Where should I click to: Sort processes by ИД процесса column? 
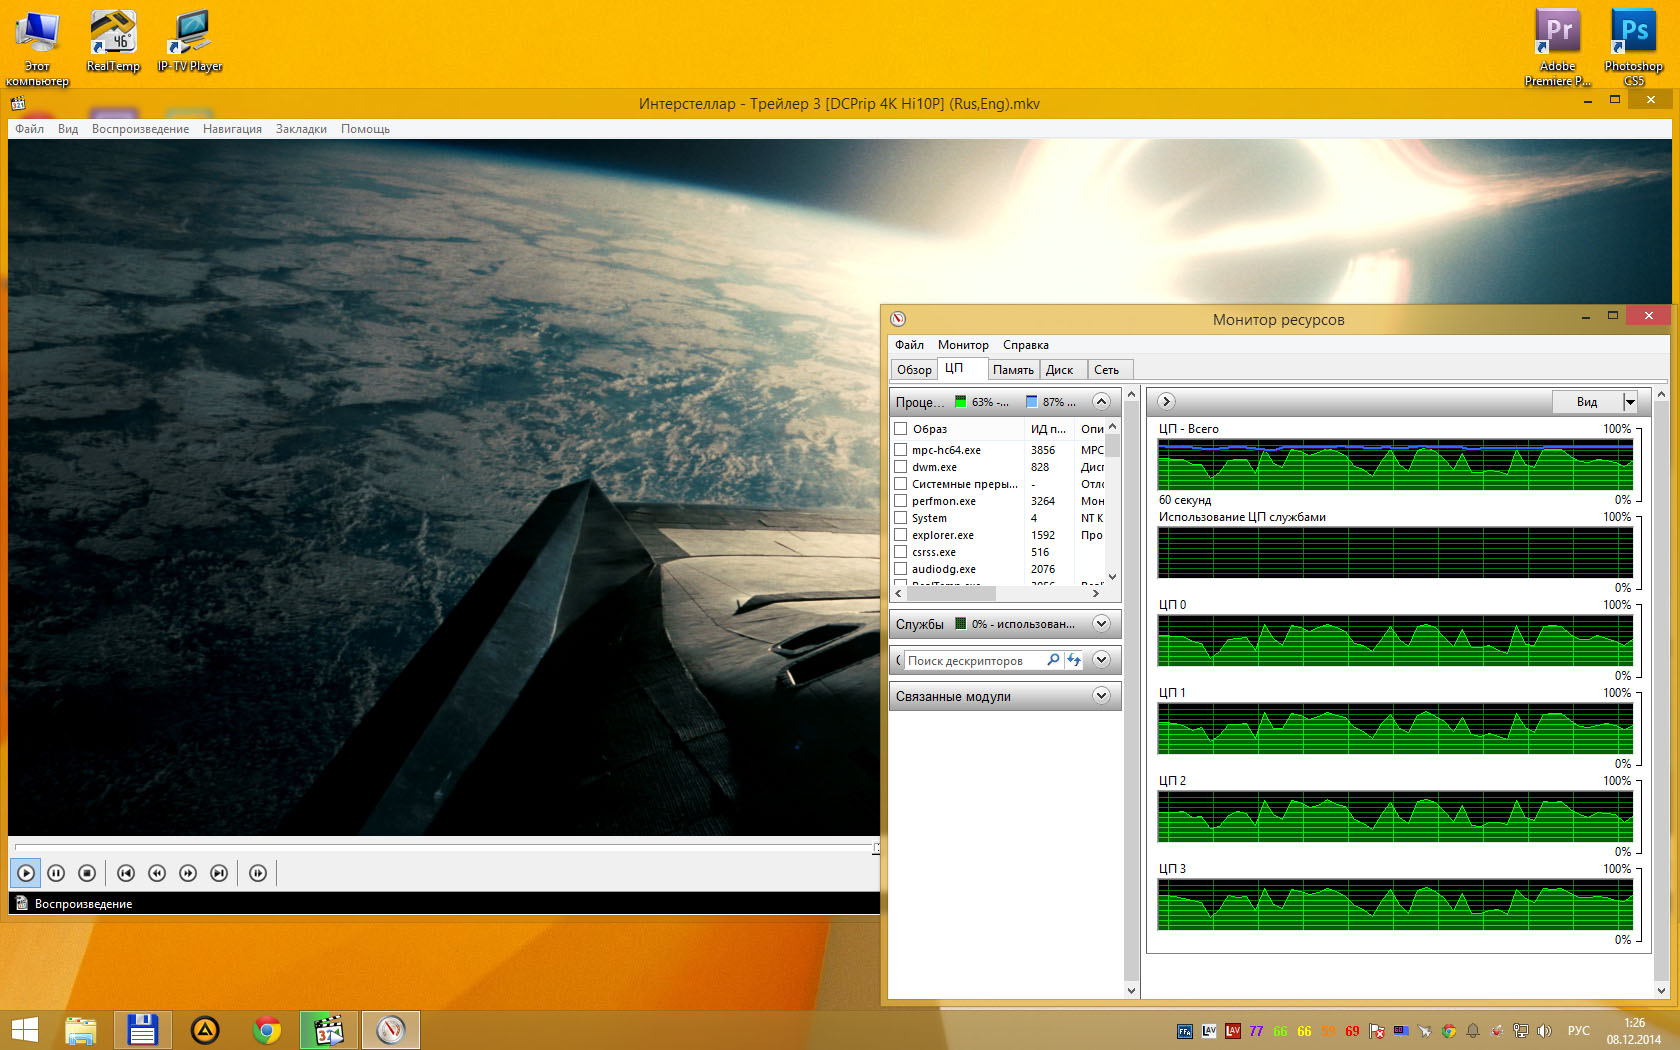pyautogui.click(x=1049, y=429)
